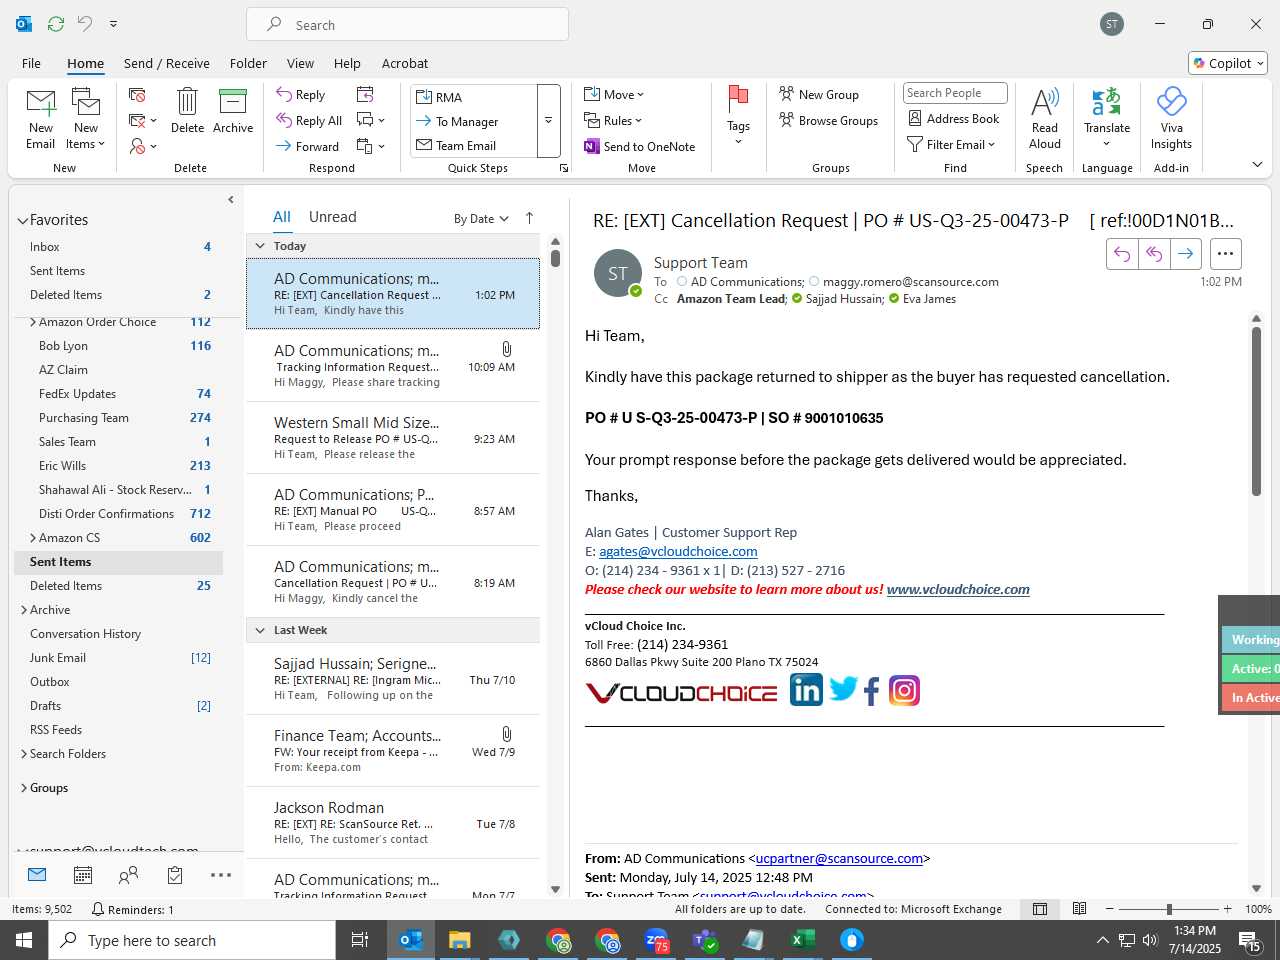Switch to Reading view in status bar
This screenshot has width=1280, height=960.
[1079, 909]
